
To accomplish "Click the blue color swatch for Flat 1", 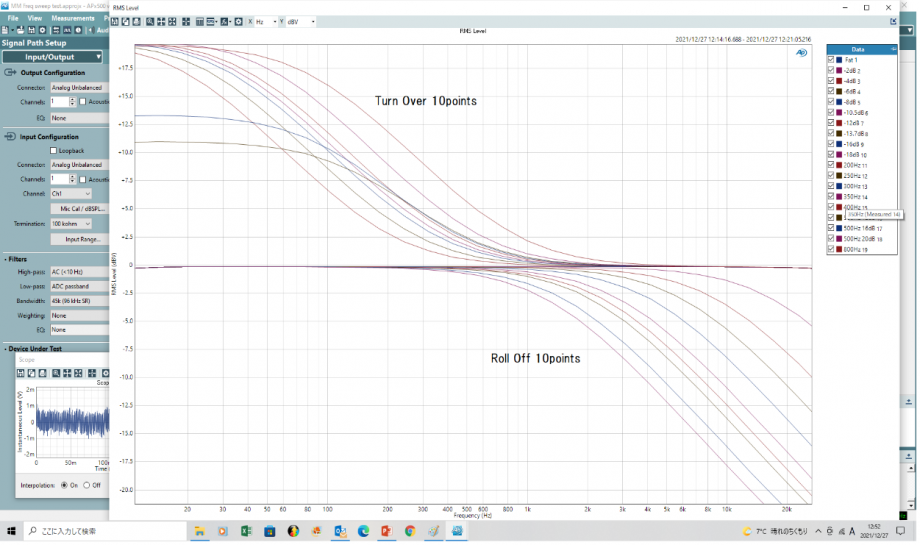I will click(x=839, y=60).
